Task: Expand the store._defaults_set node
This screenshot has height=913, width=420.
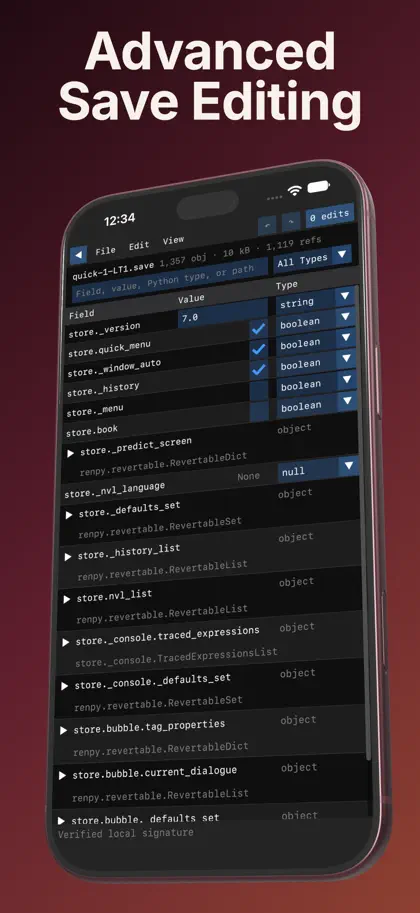Action: click(x=69, y=515)
